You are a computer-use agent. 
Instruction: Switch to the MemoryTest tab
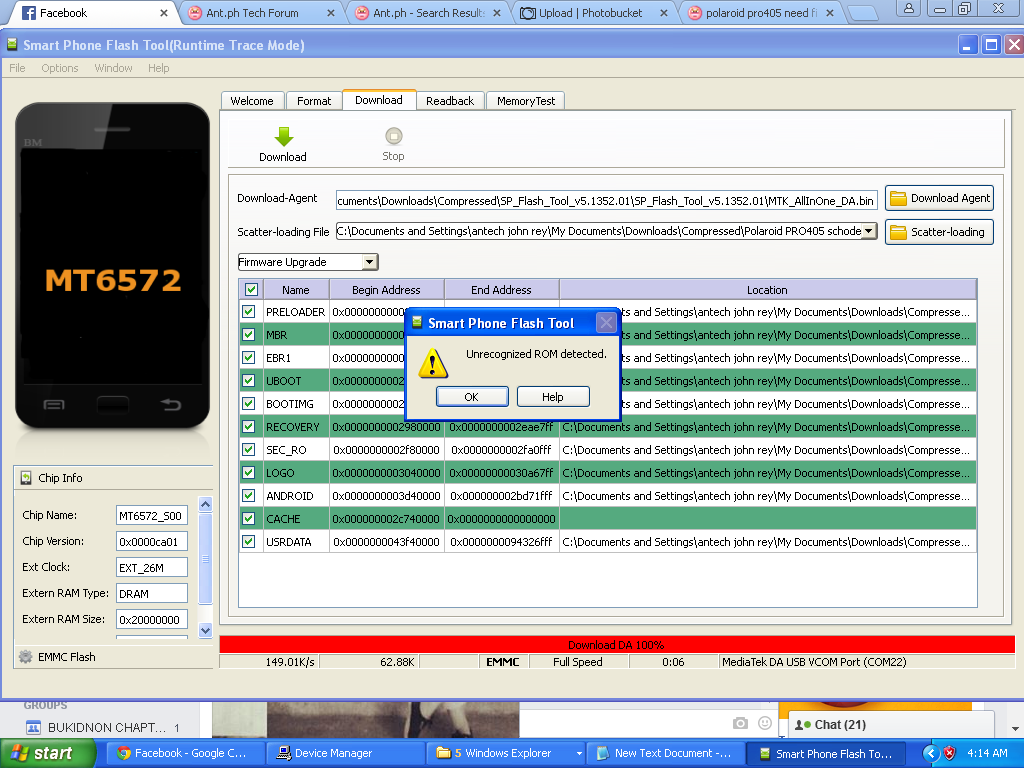coord(526,101)
